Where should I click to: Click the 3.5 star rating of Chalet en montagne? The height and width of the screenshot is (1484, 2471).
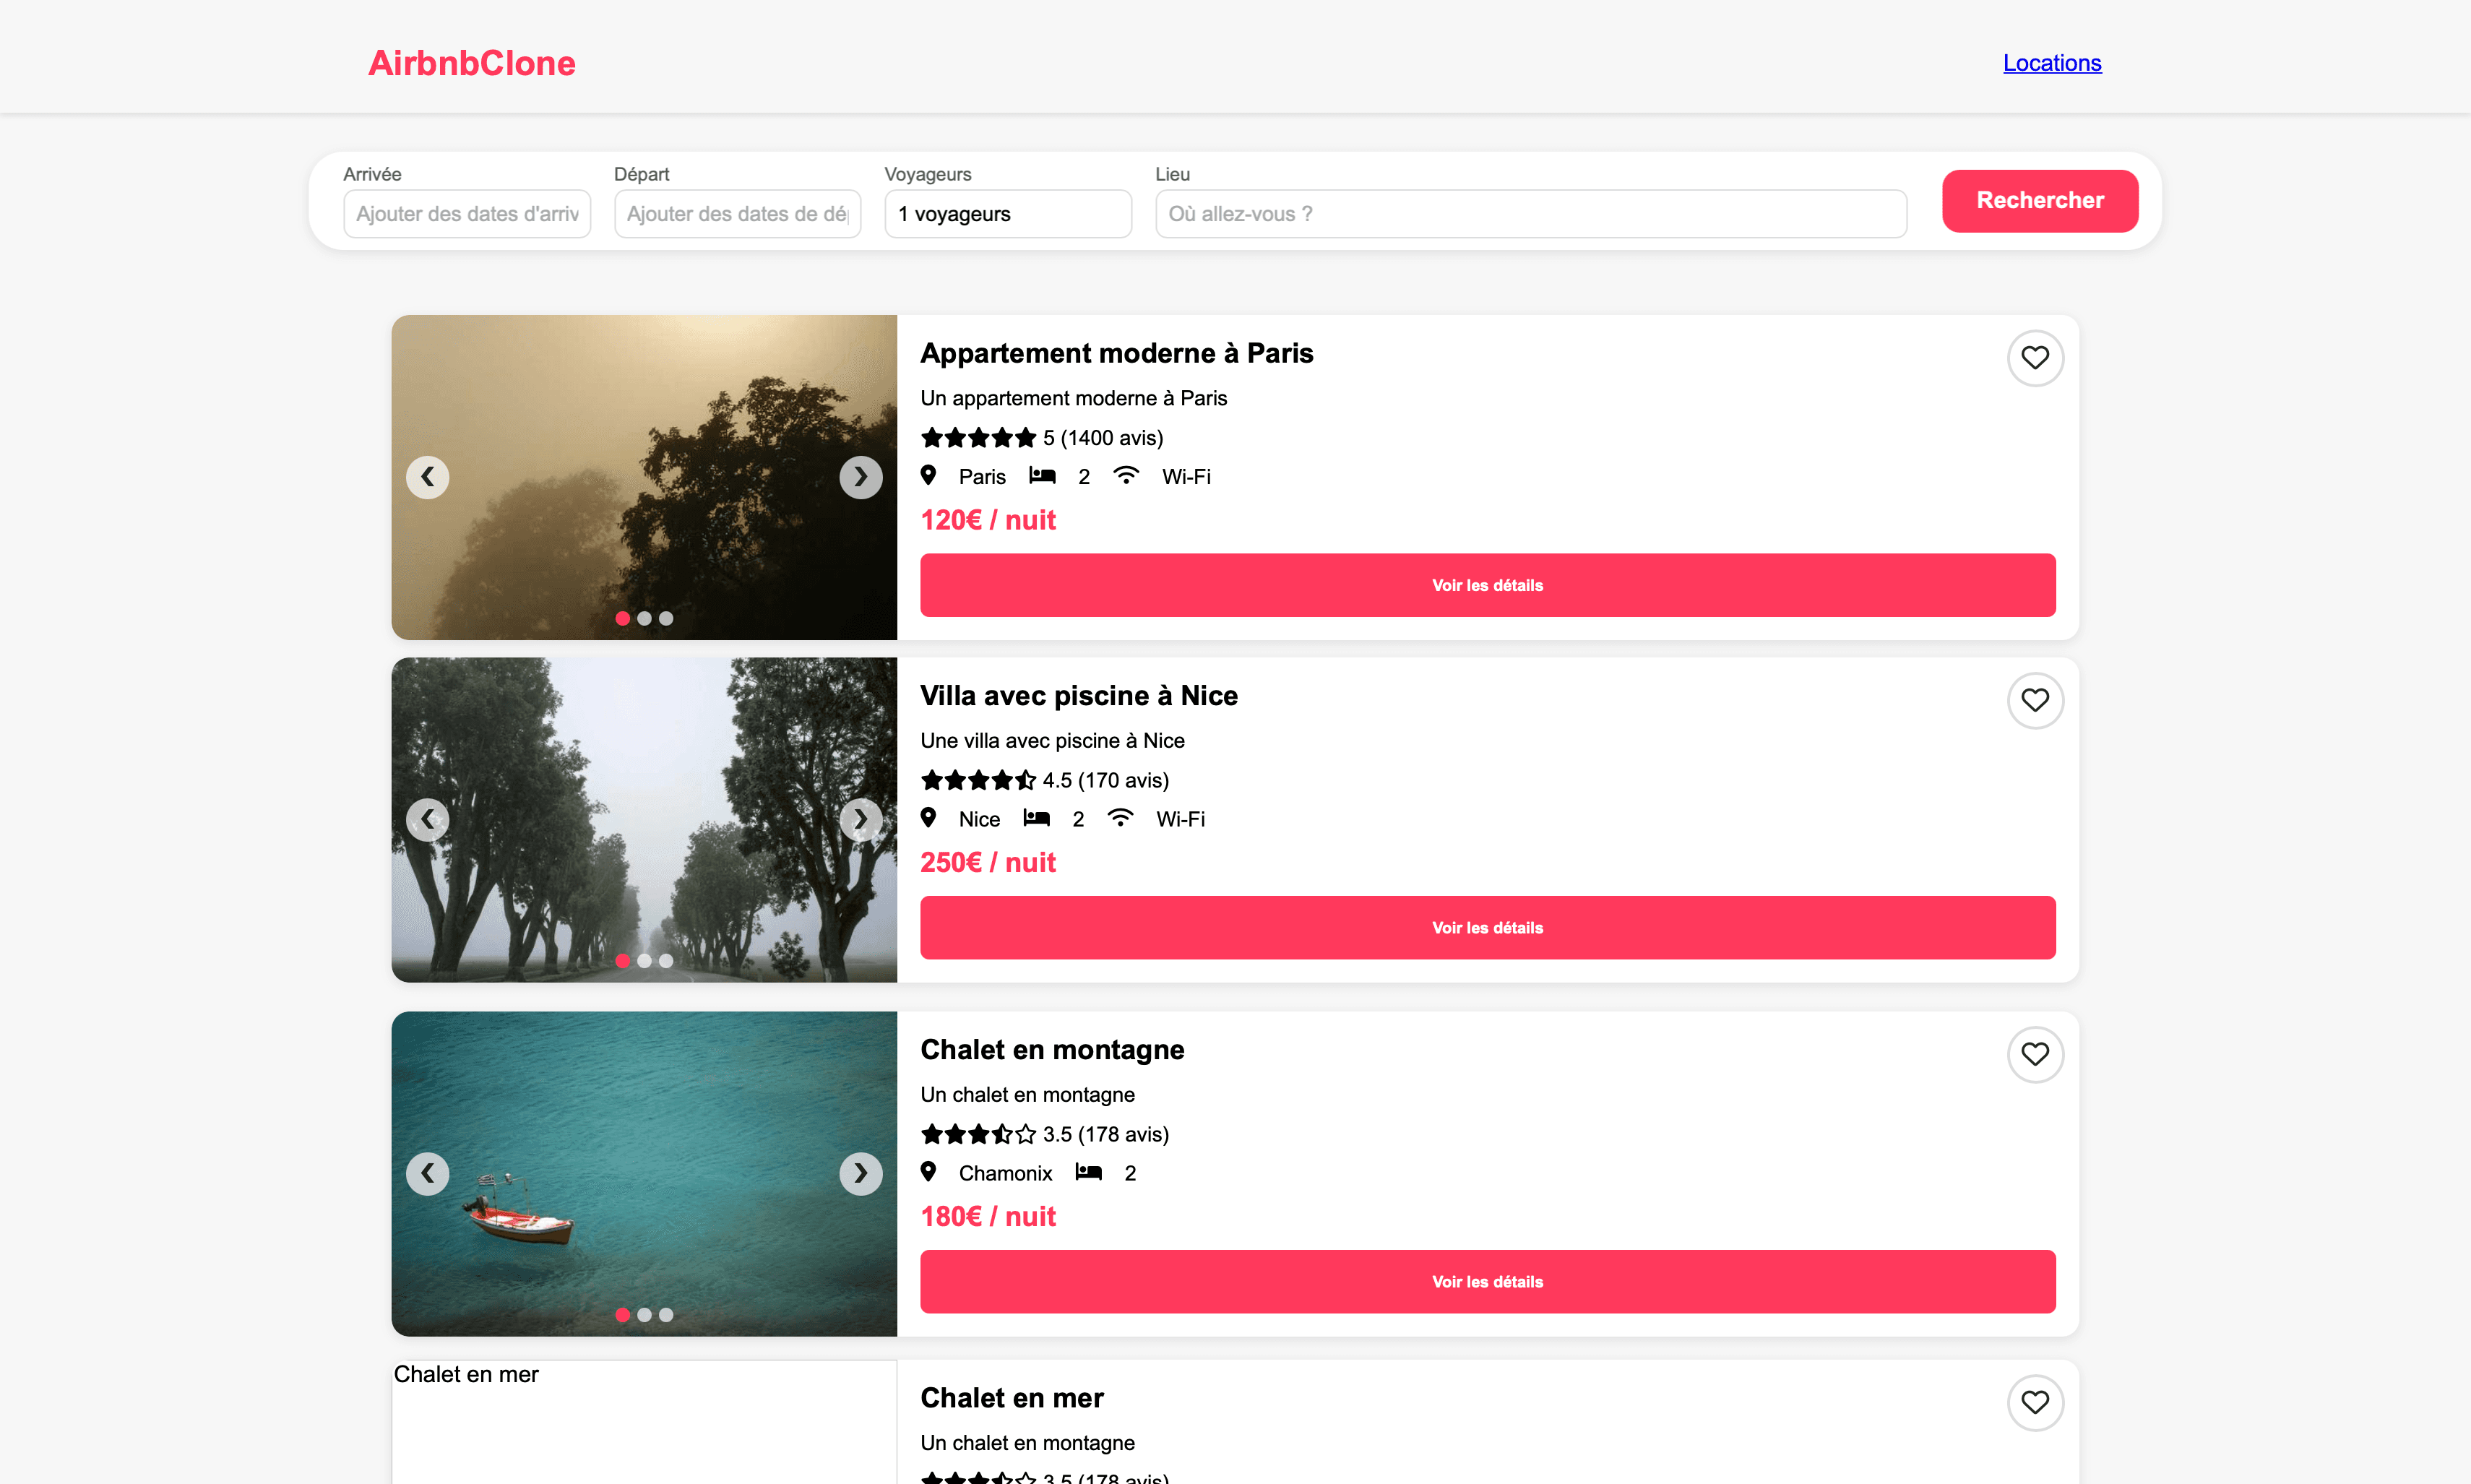(978, 1133)
